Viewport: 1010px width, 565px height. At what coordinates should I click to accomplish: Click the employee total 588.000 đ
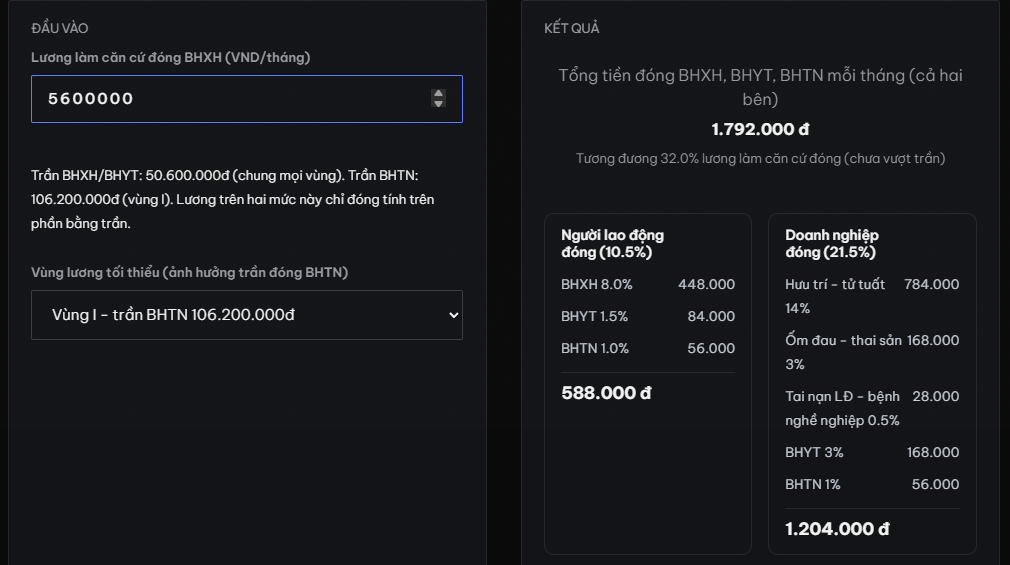(606, 393)
